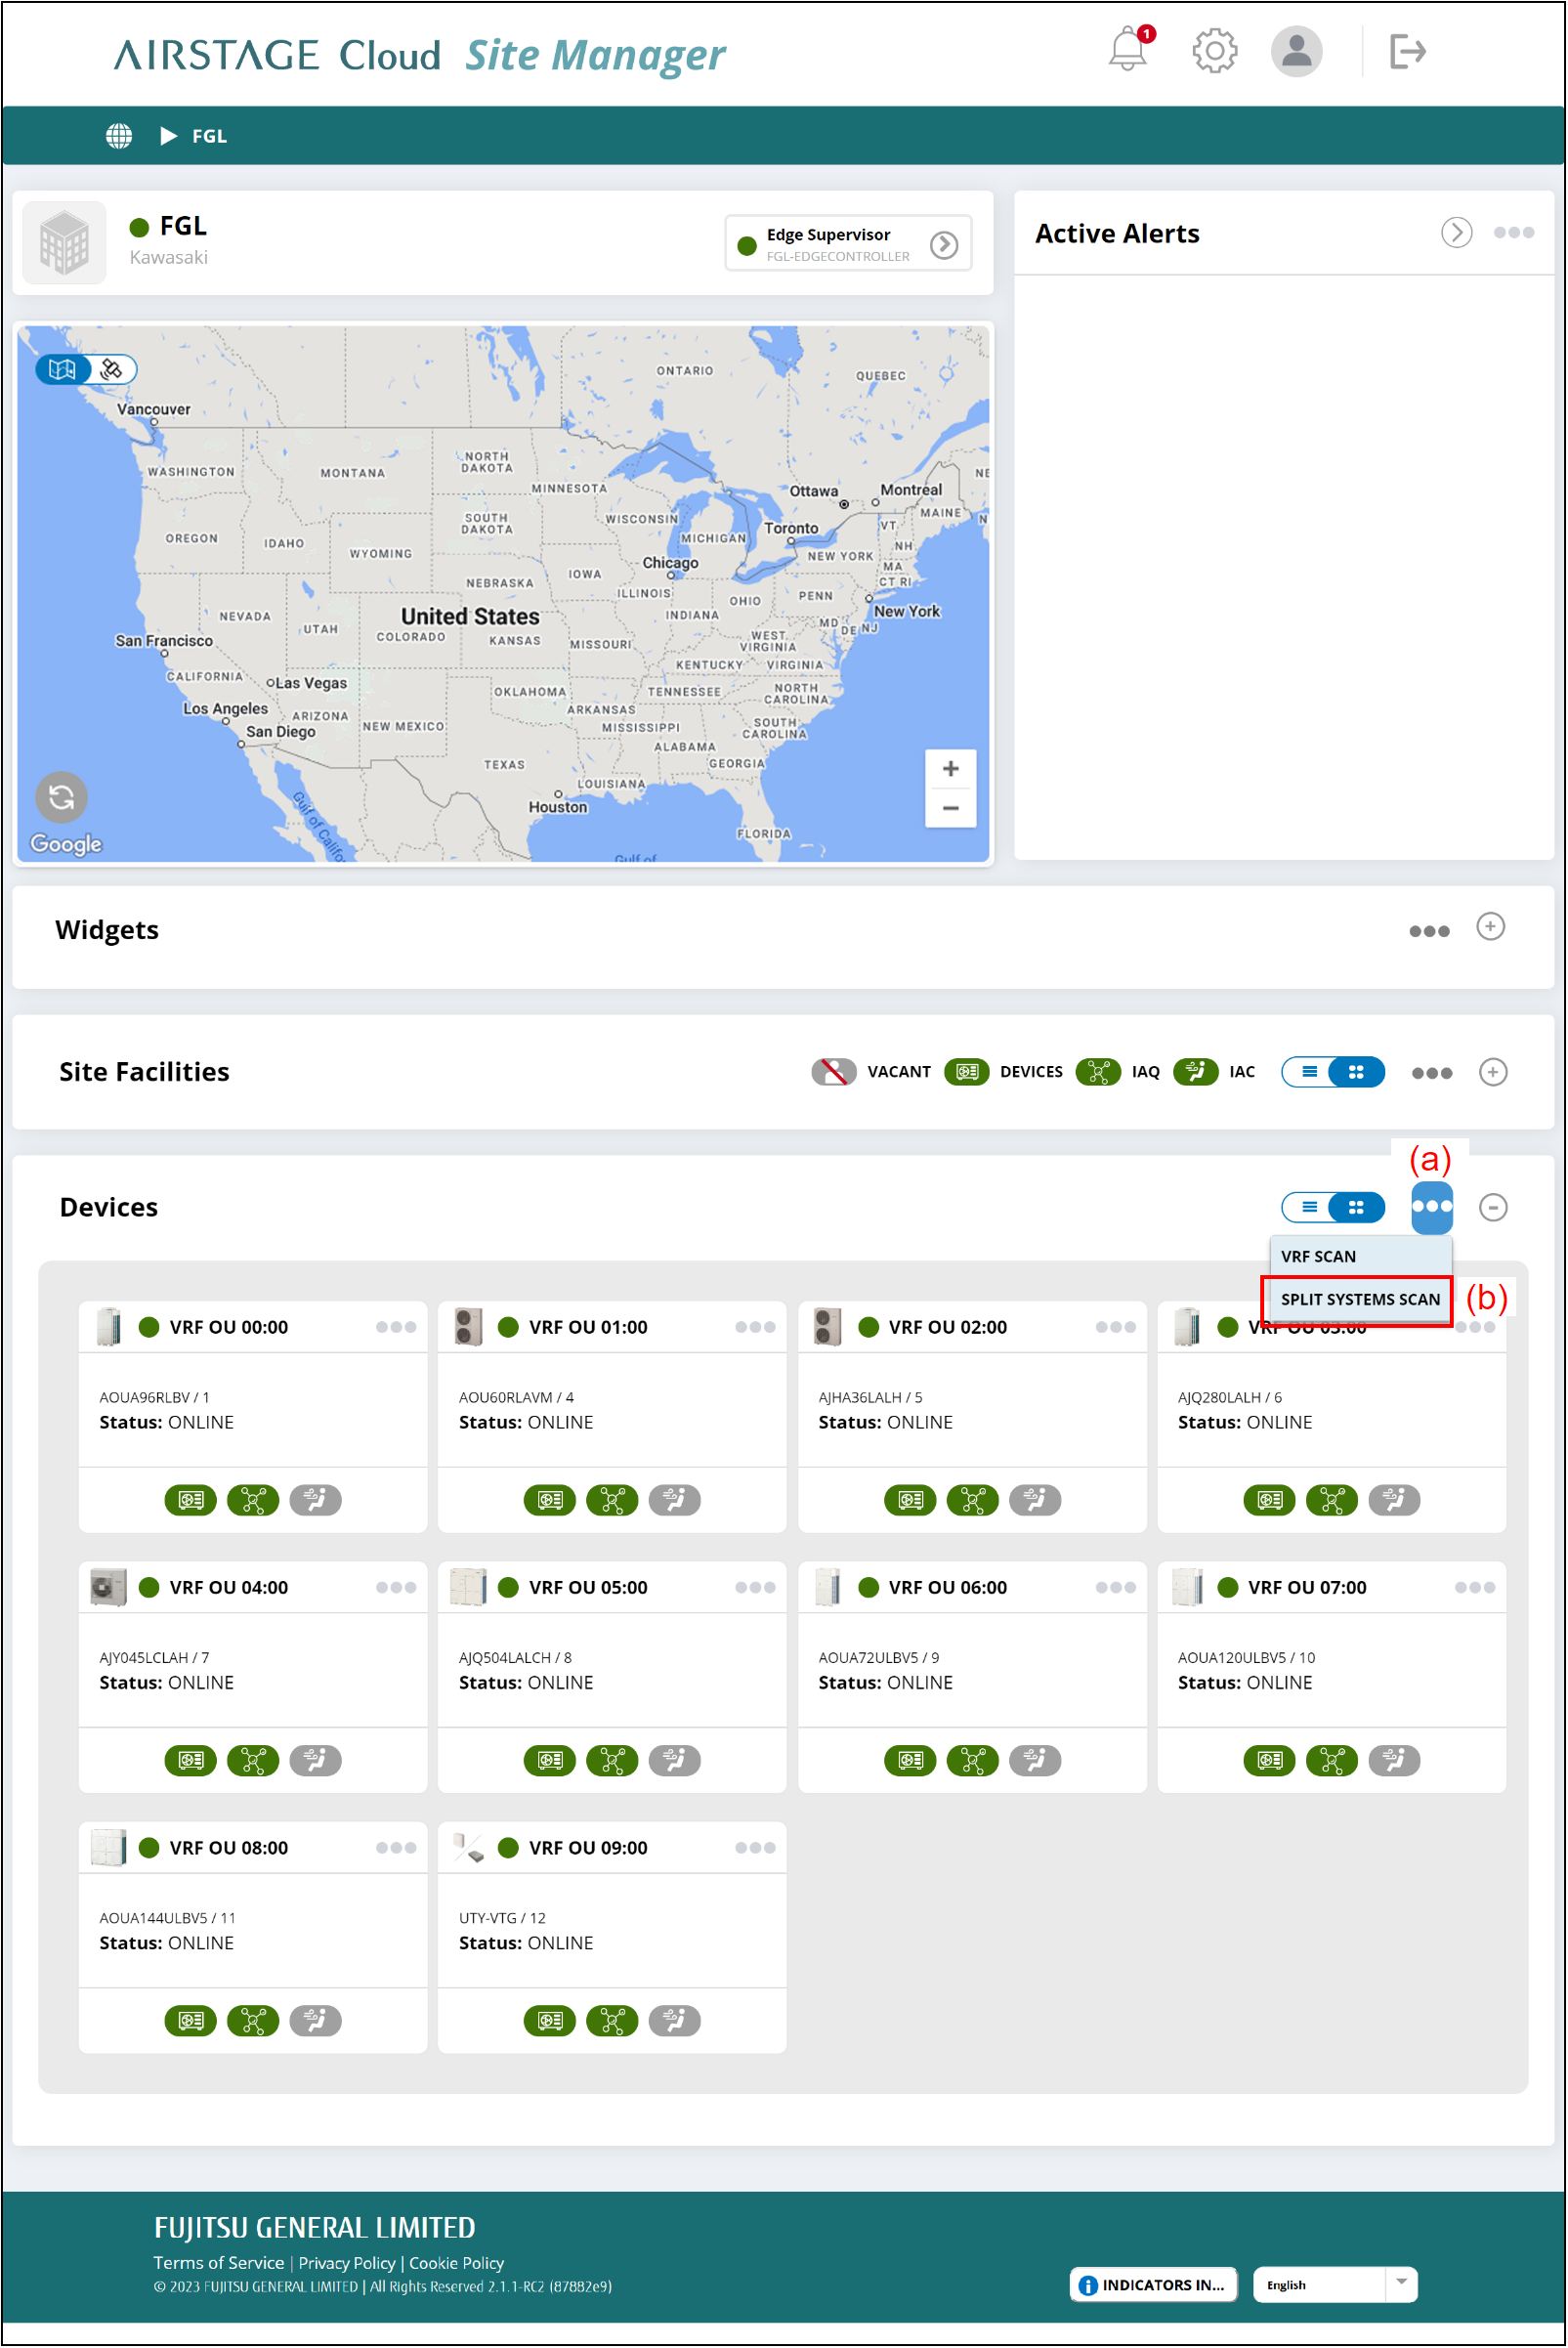Select VRF SCAN menu option
The height and width of the screenshot is (2348, 1568).
point(1319,1257)
